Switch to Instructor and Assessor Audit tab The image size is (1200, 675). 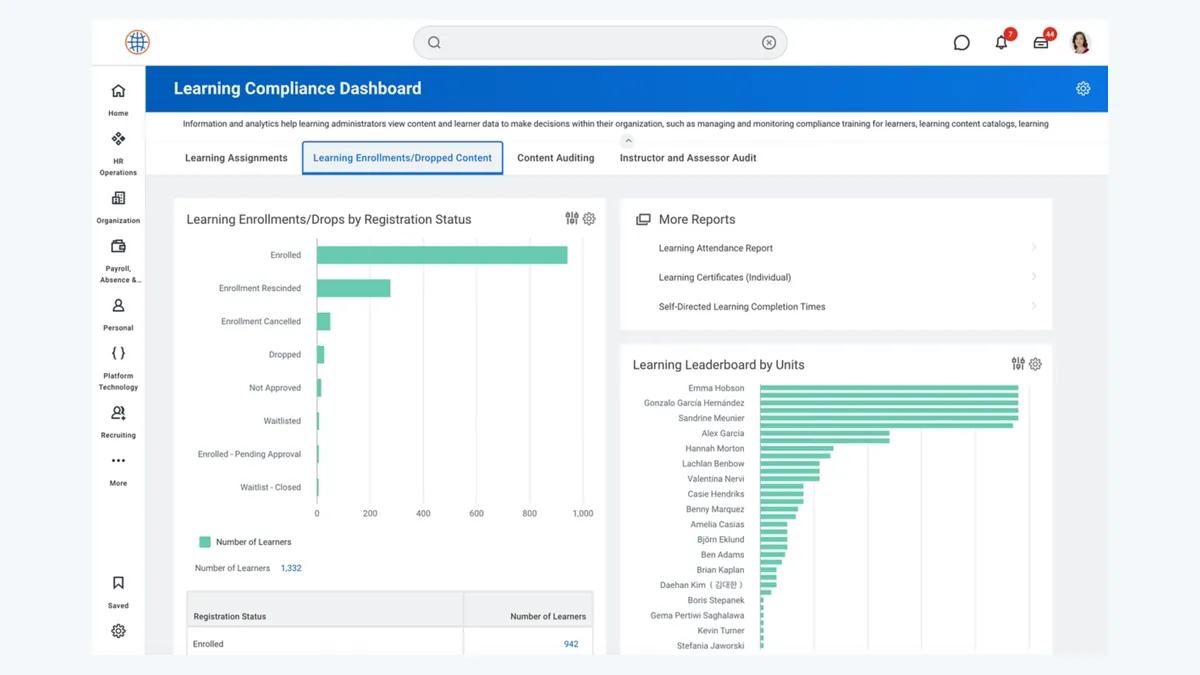688,158
